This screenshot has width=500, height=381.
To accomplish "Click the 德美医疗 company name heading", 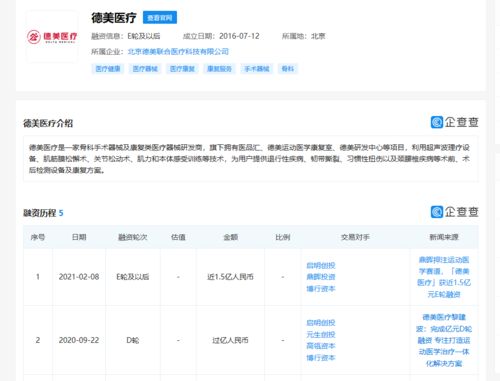I will click(x=114, y=18).
